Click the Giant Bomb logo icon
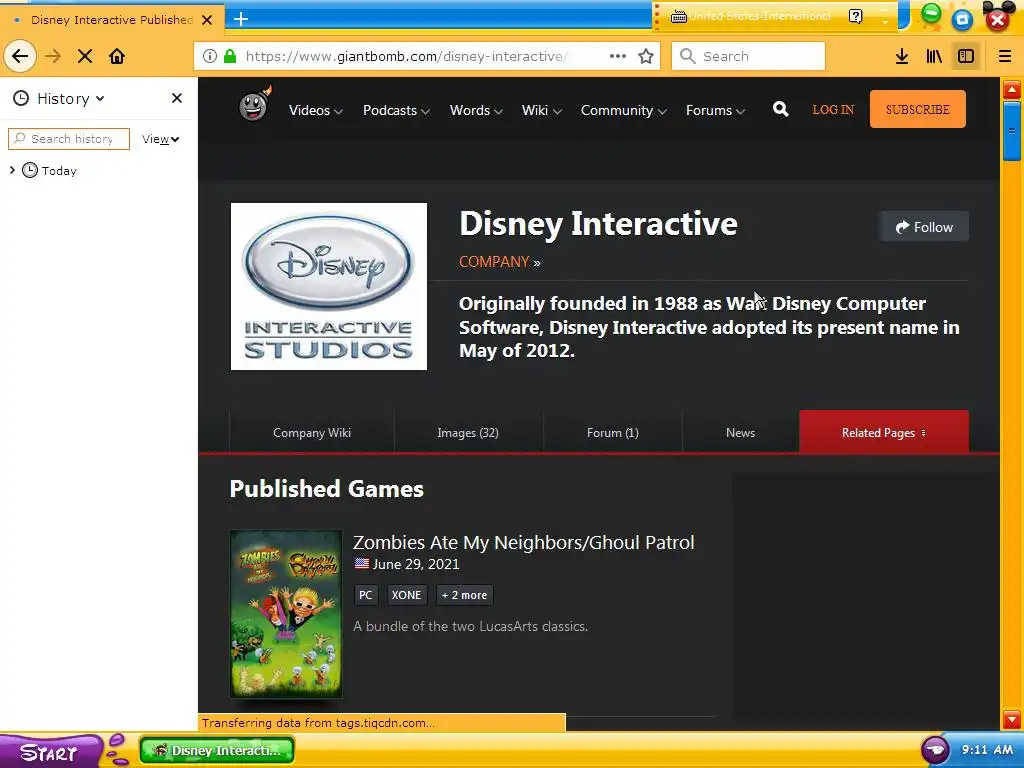This screenshot has width=1024, height=768. (254, 104)
